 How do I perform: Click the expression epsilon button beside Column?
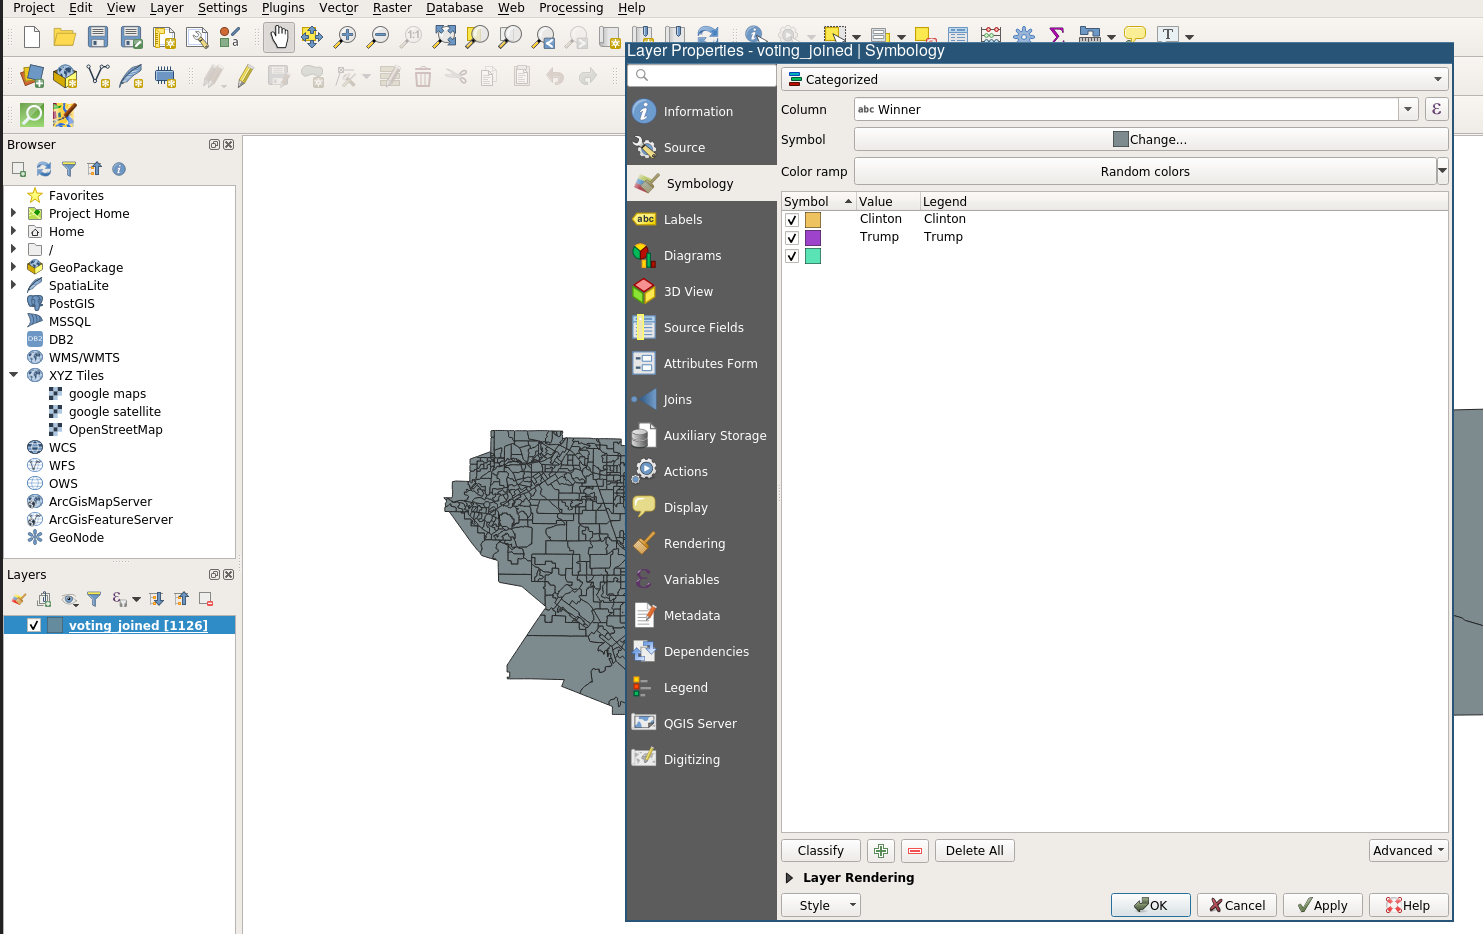pos(1436,110)
